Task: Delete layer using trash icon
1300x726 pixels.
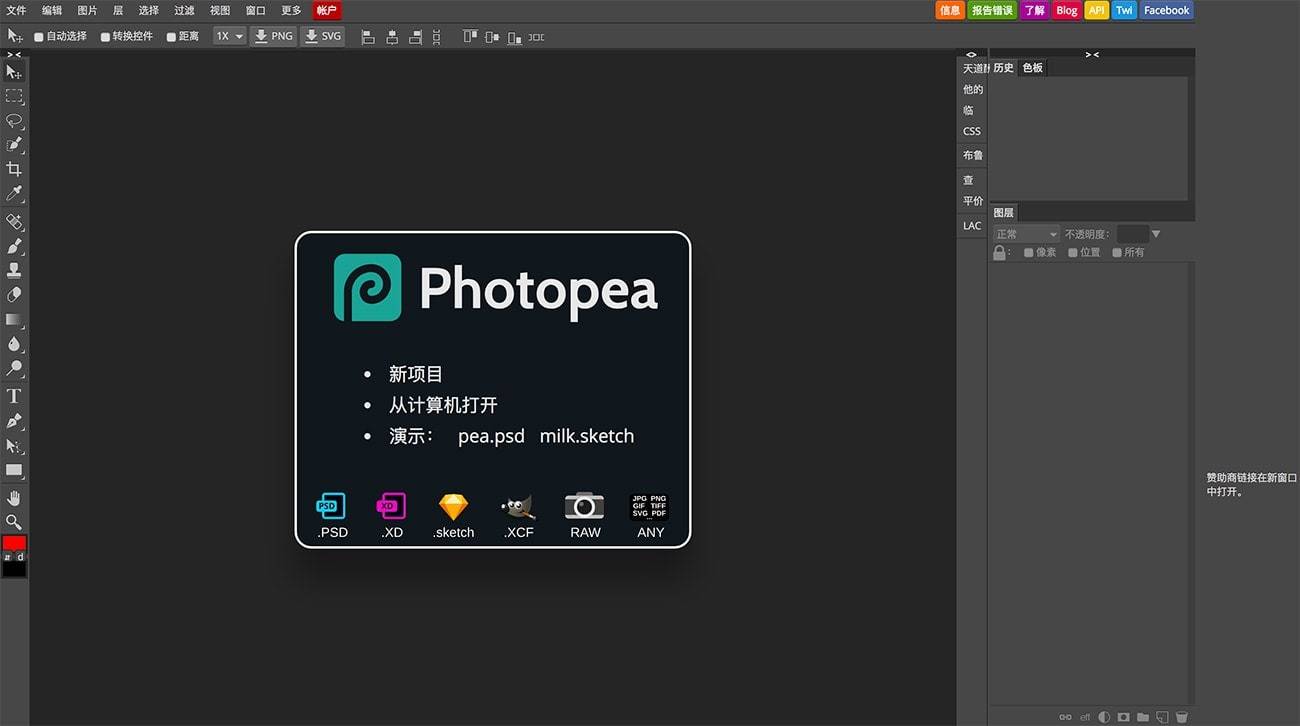Action: point(1181,717)
